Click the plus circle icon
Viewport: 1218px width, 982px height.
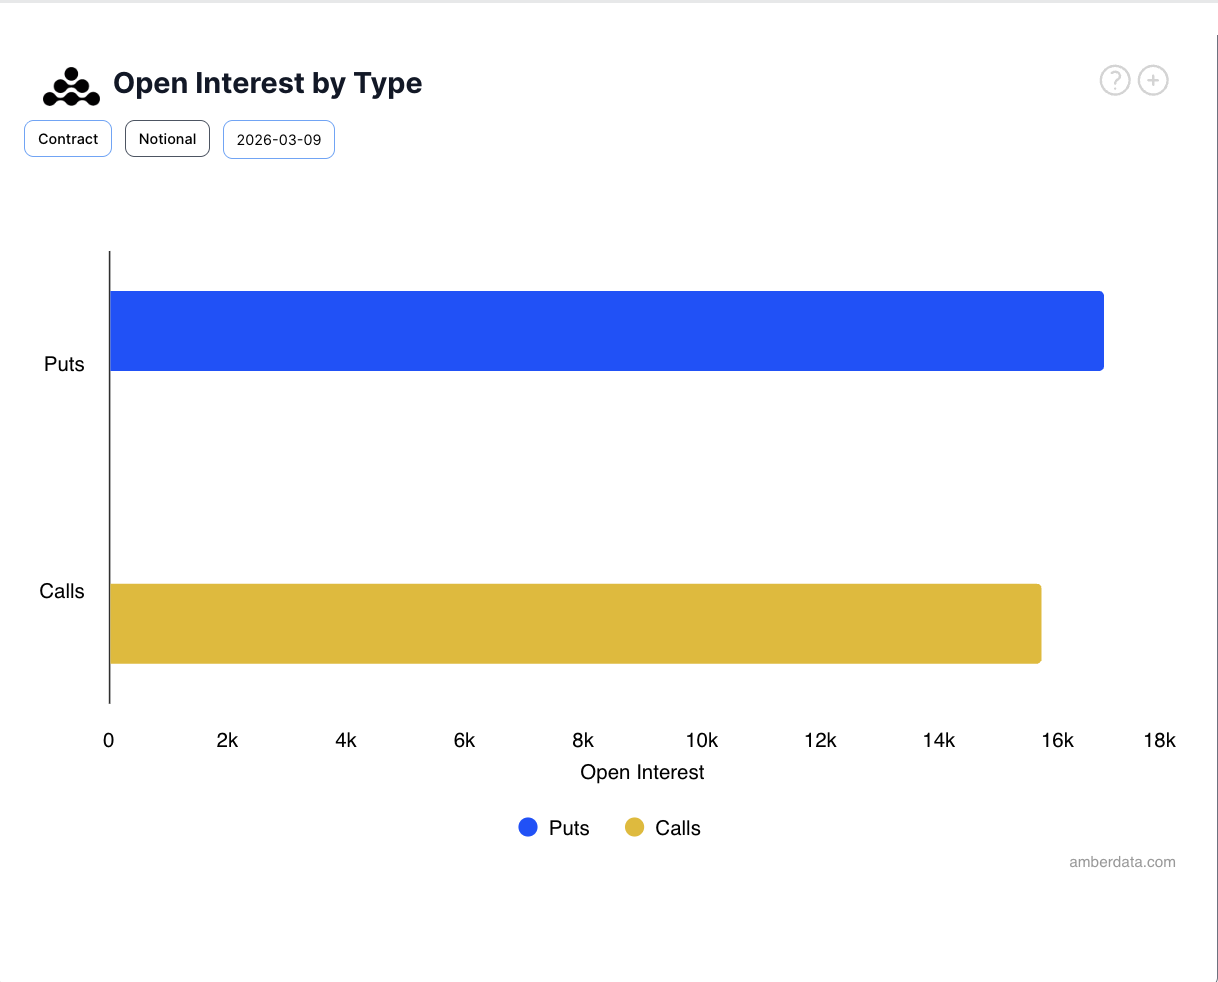click(x=1153, y=80)
